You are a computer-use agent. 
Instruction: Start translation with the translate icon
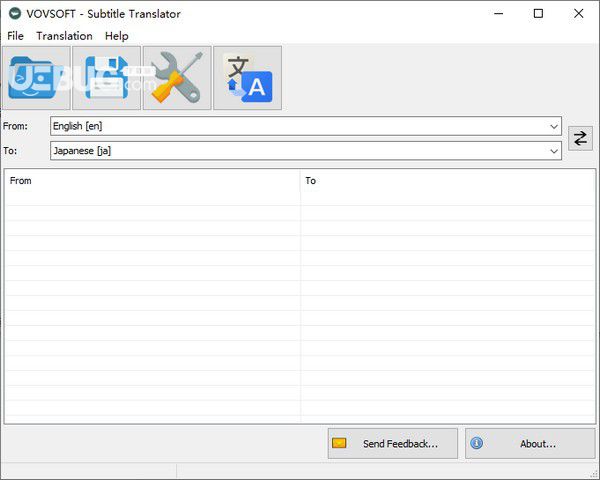tap(248, 78)
